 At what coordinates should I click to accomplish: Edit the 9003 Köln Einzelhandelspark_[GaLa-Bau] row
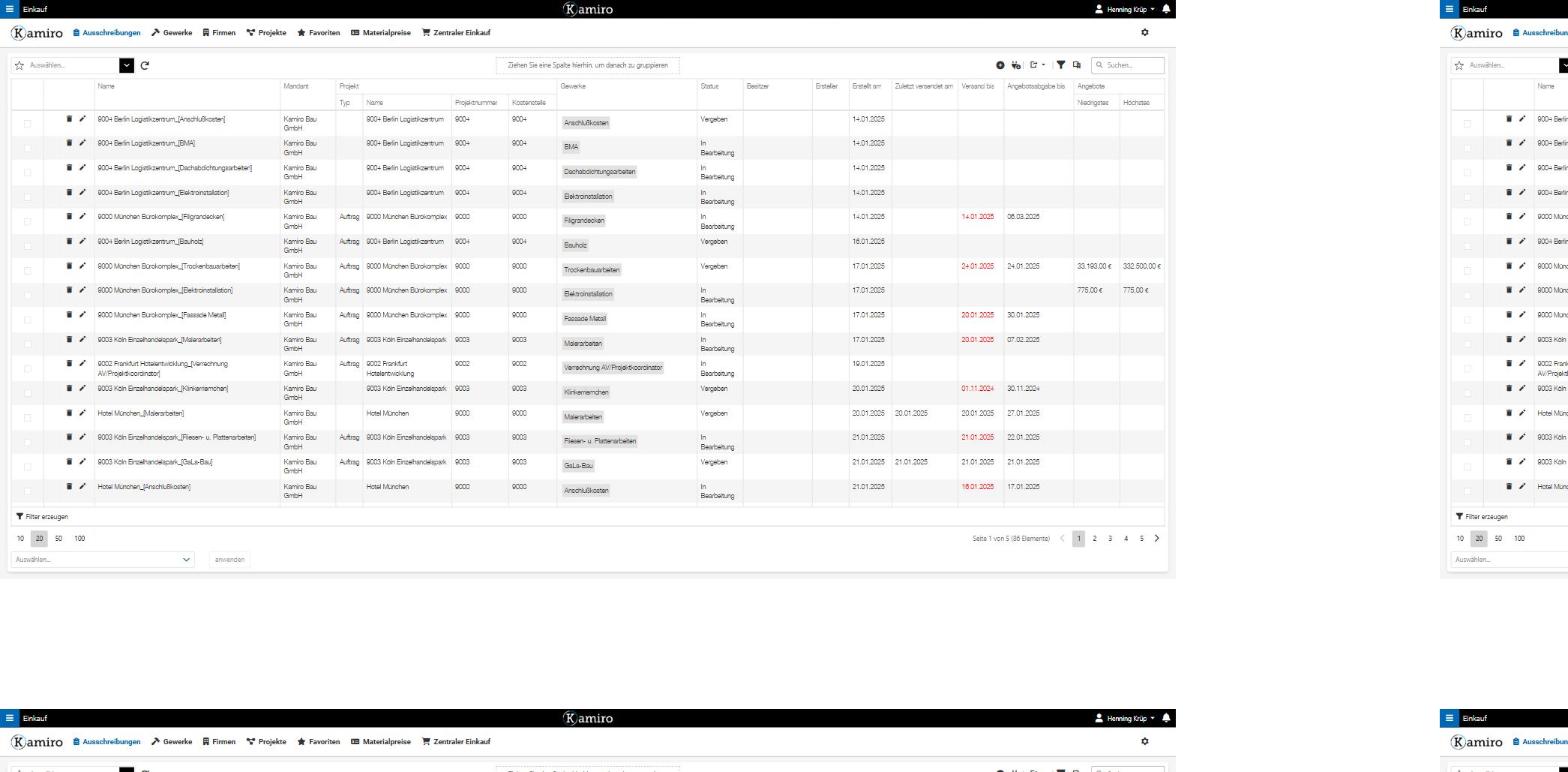click(x=82, y=462)
